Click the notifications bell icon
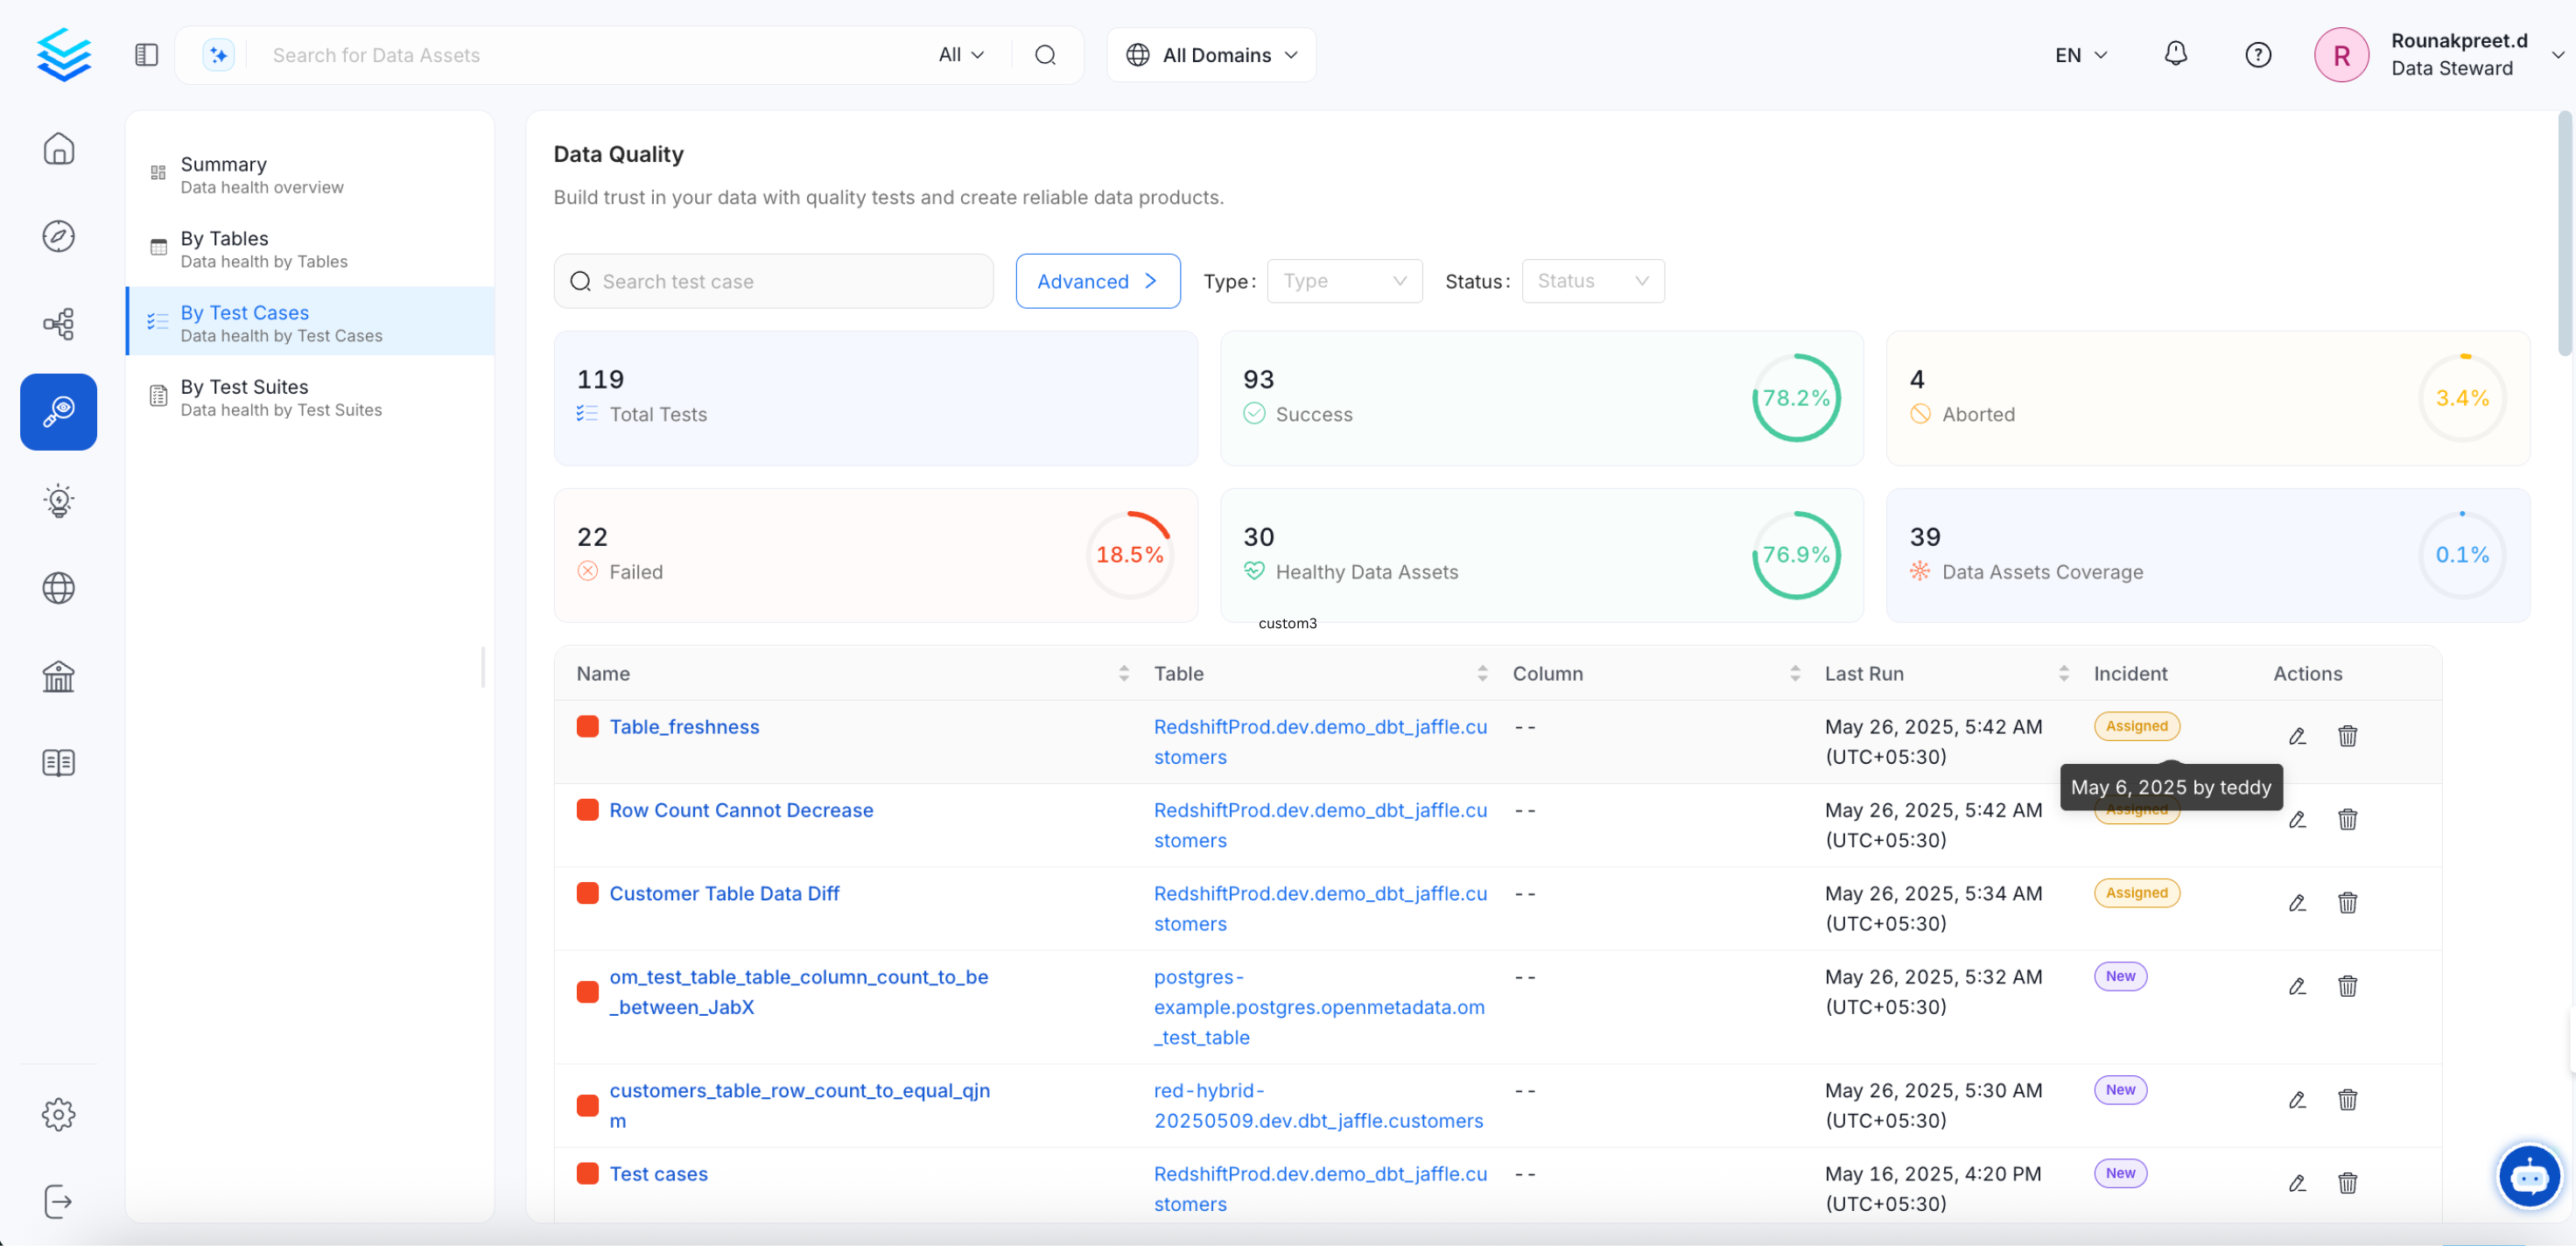The image size is (2576, 1246). click(x=2176, y=54)
